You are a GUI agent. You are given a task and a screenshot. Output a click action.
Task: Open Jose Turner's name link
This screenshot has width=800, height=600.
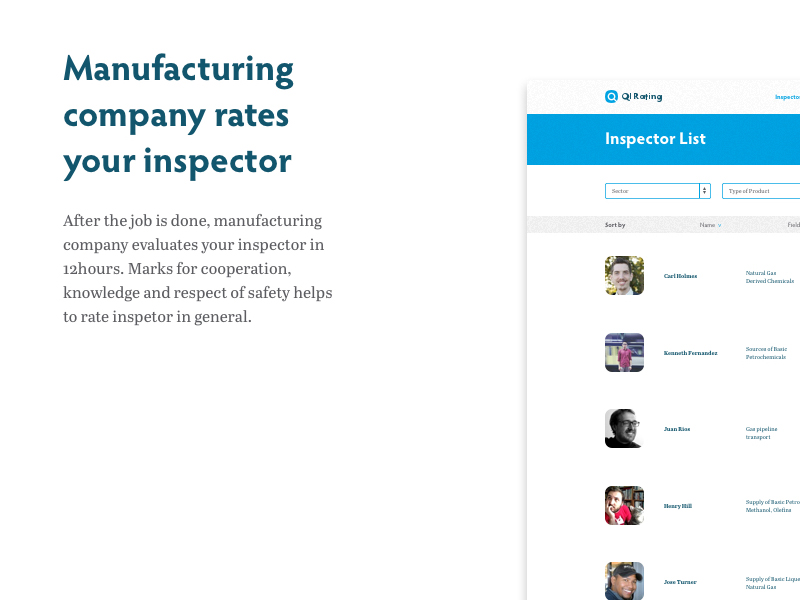coord(680,582)
